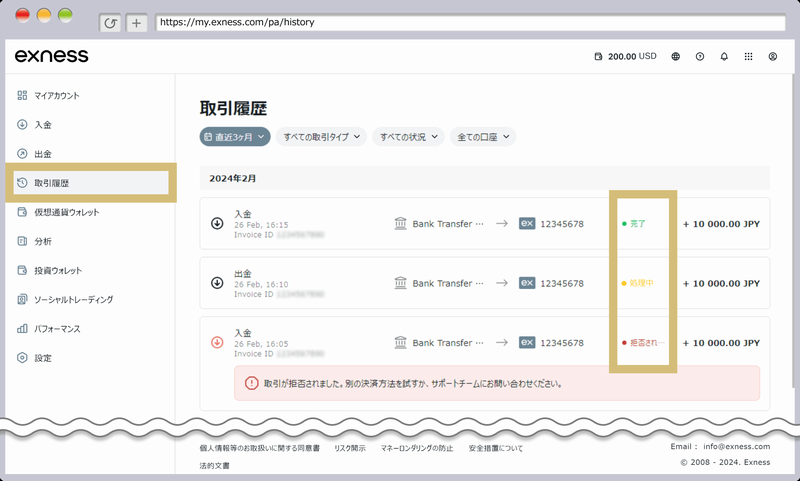Viewport: 800px width, 481px height.
Task: Open the 全ての口座 account filter
Action: [483, 136]
